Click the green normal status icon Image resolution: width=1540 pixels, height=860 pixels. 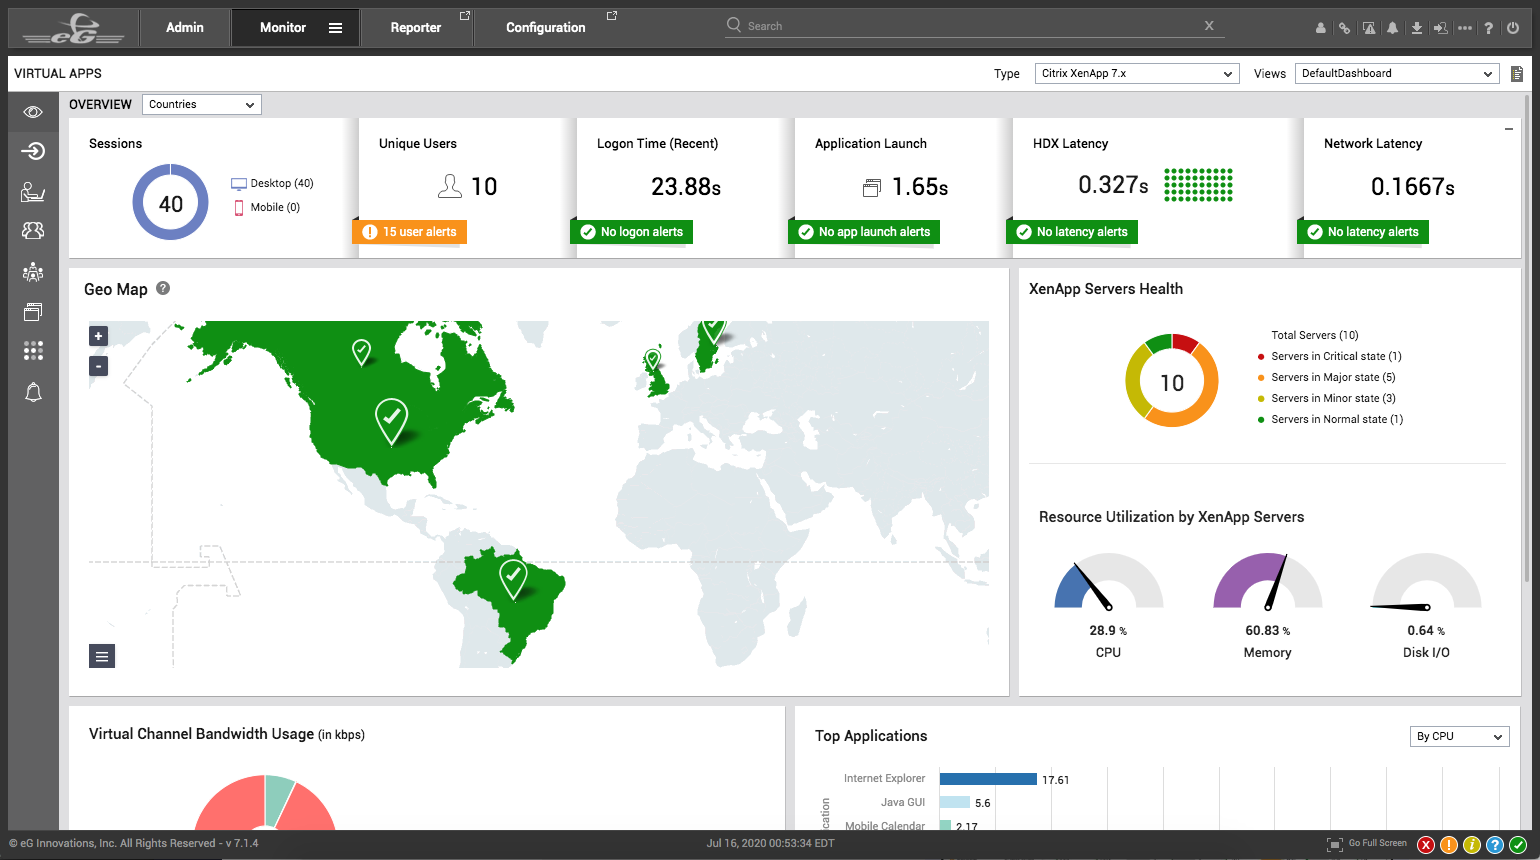(1518, 845)
